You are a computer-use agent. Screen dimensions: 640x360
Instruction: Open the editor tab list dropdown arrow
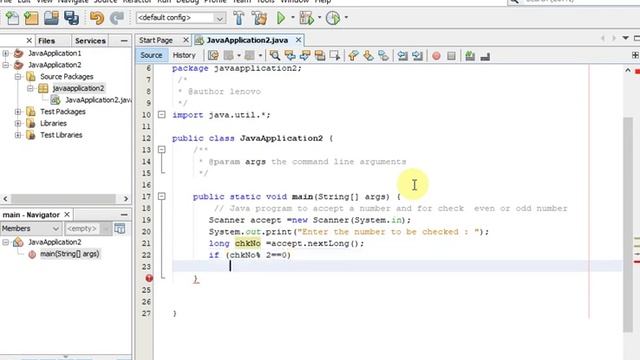click(x=626, y=38)
